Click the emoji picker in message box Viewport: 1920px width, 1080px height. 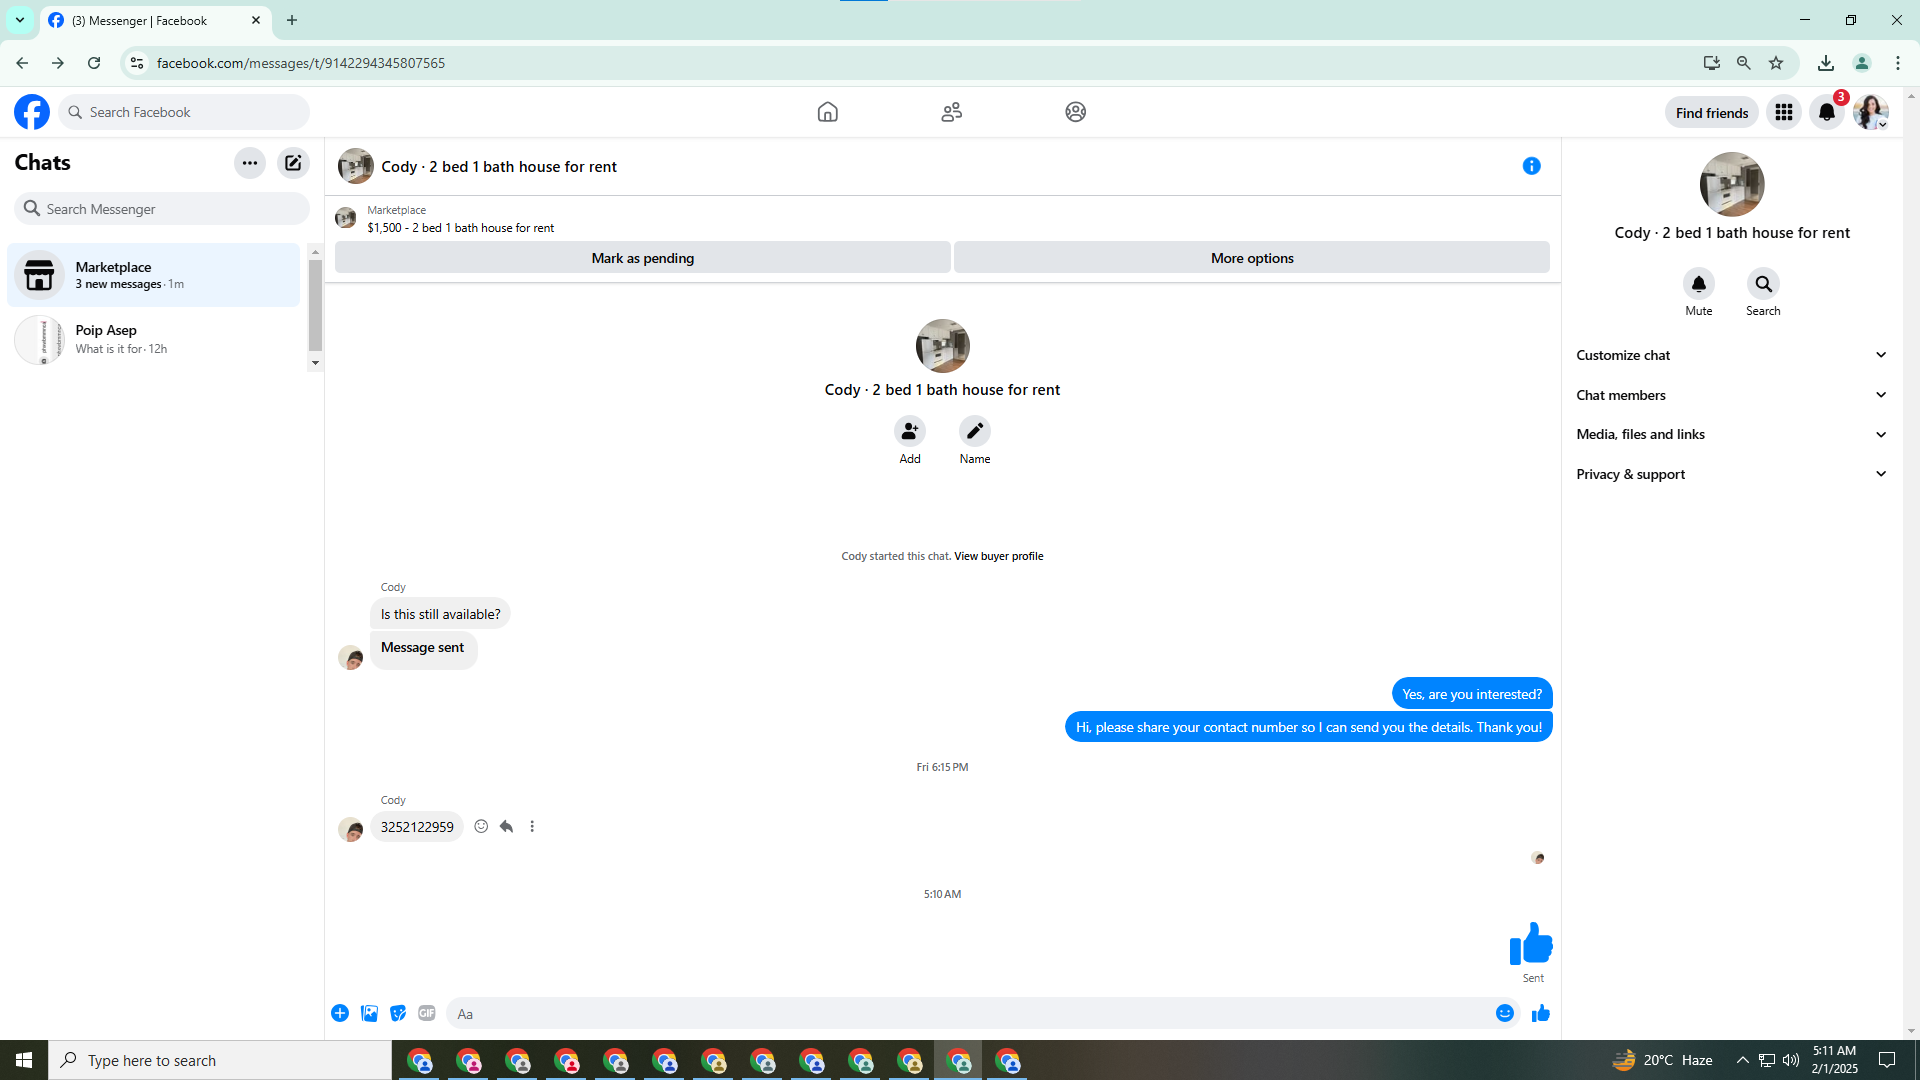point(1504,1013)
